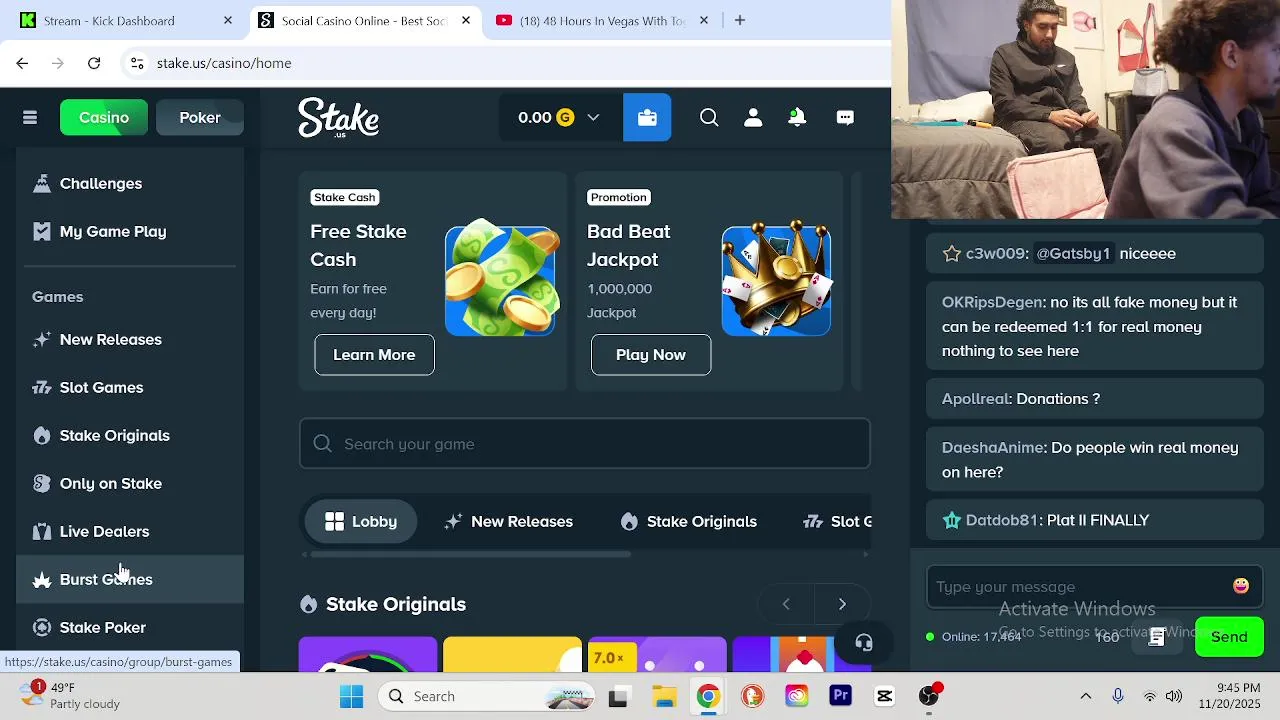Click the category tabs horizontal scrollbar
Screen dimensions: 1280x720
(x=470, y=554)
